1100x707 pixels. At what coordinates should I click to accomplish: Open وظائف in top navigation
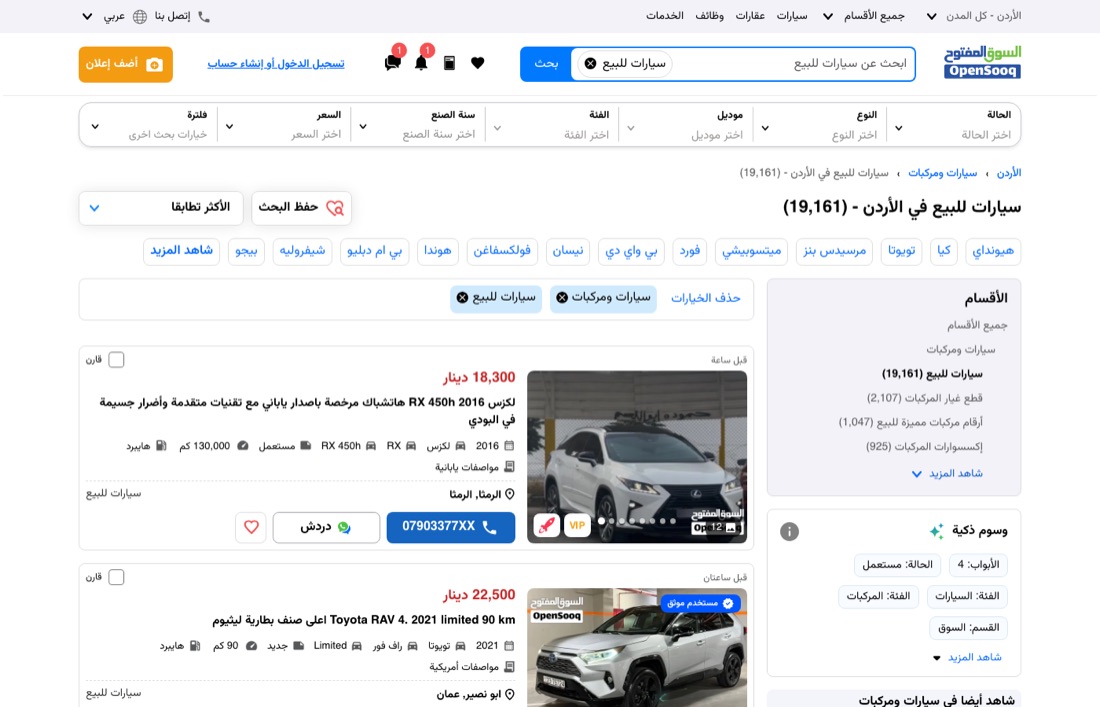tap(709, 16)
